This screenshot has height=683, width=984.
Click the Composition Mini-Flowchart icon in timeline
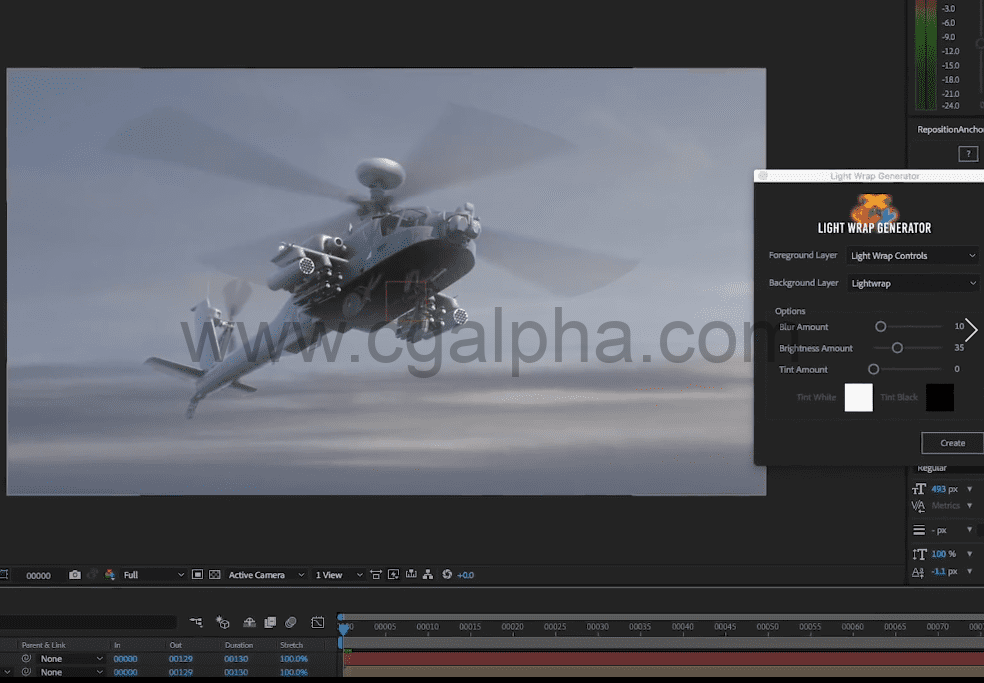(x=196, y=622)
